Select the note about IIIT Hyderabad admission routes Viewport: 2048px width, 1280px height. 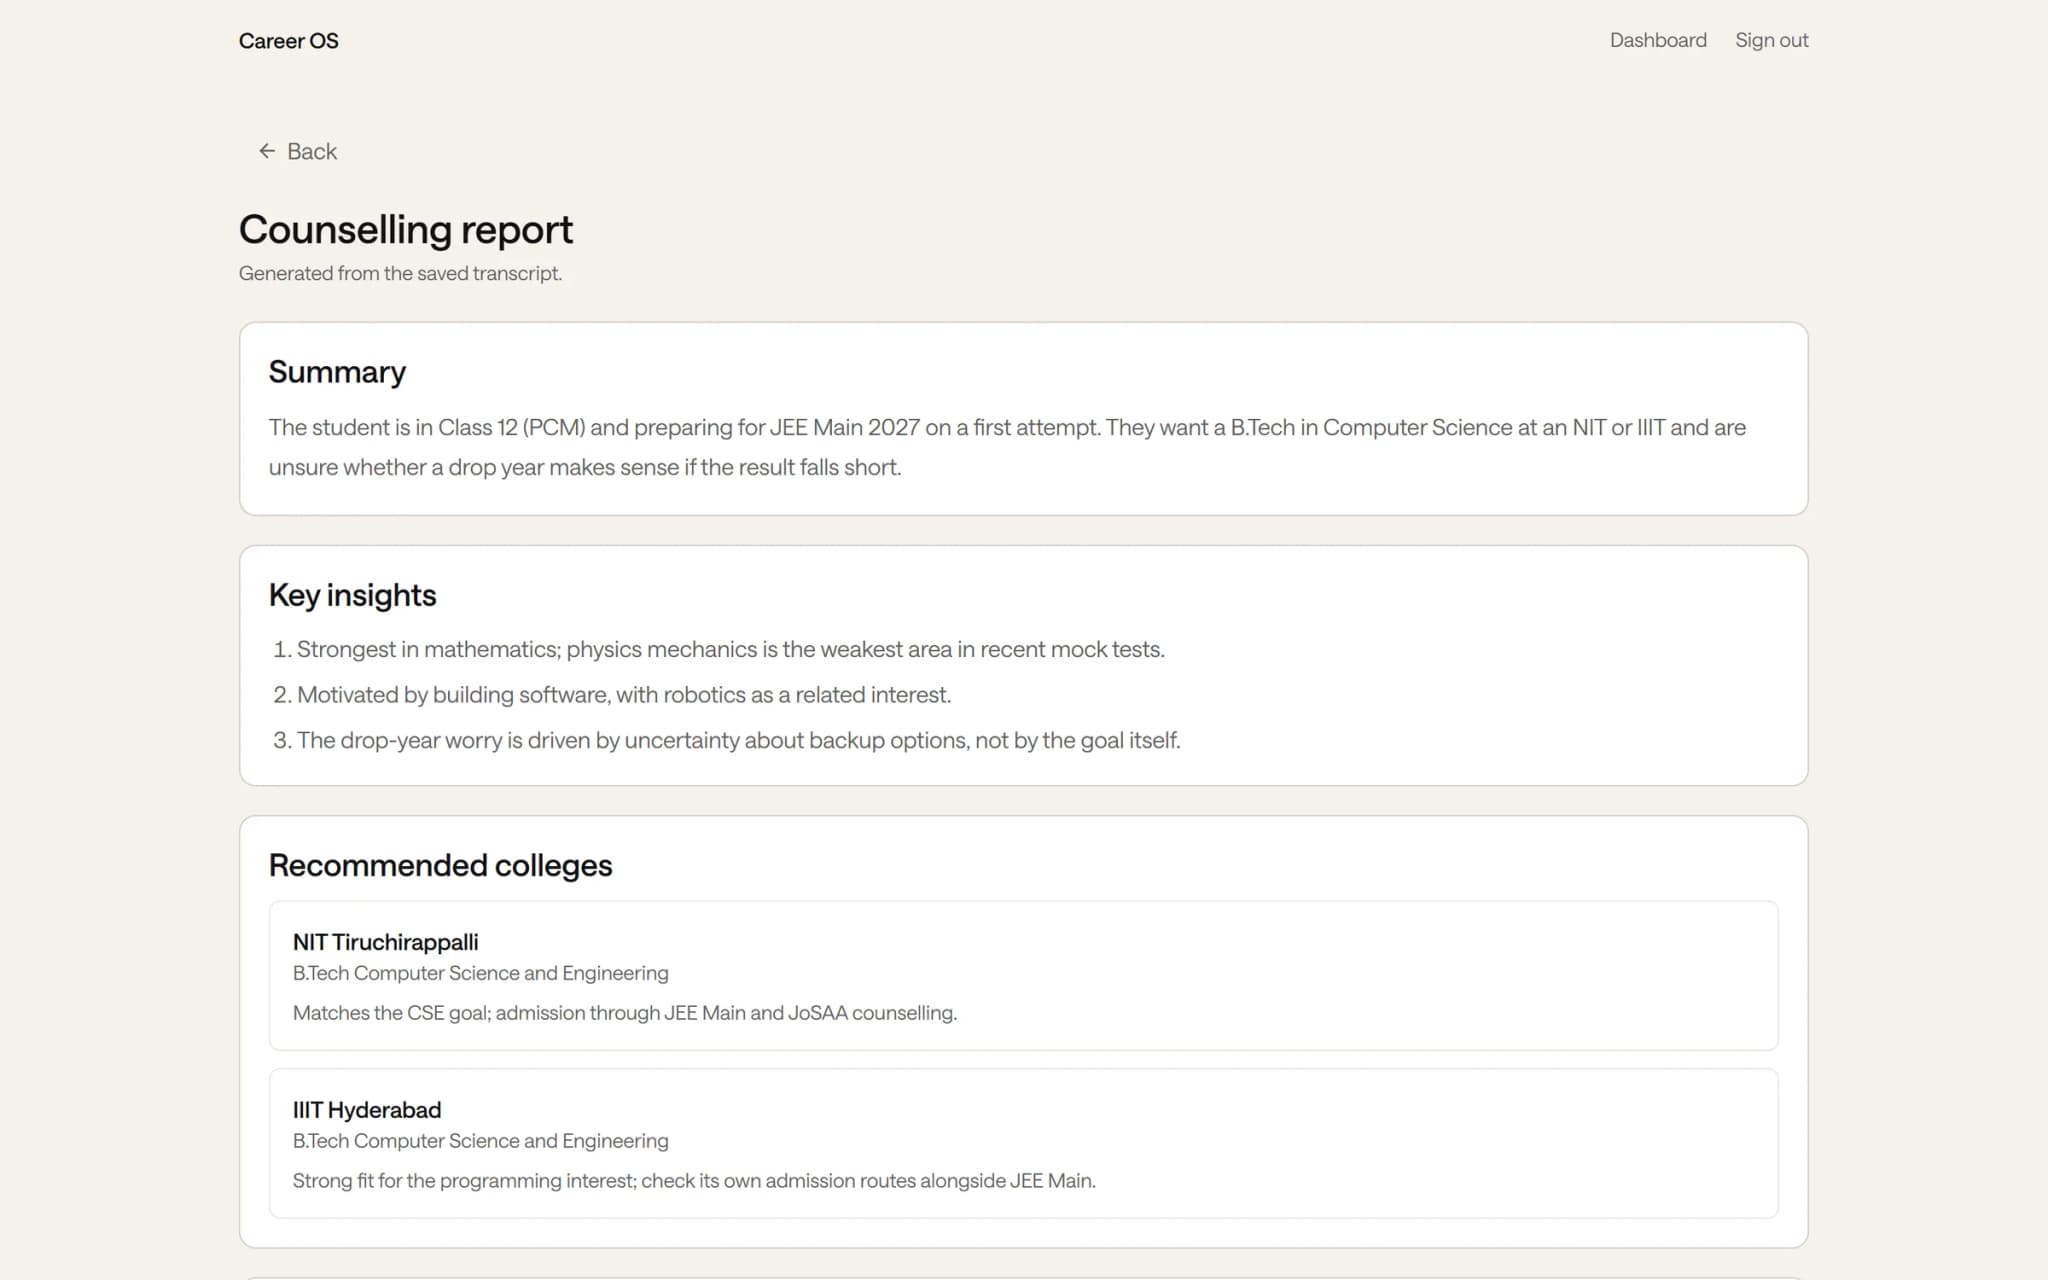[694, 1181]
